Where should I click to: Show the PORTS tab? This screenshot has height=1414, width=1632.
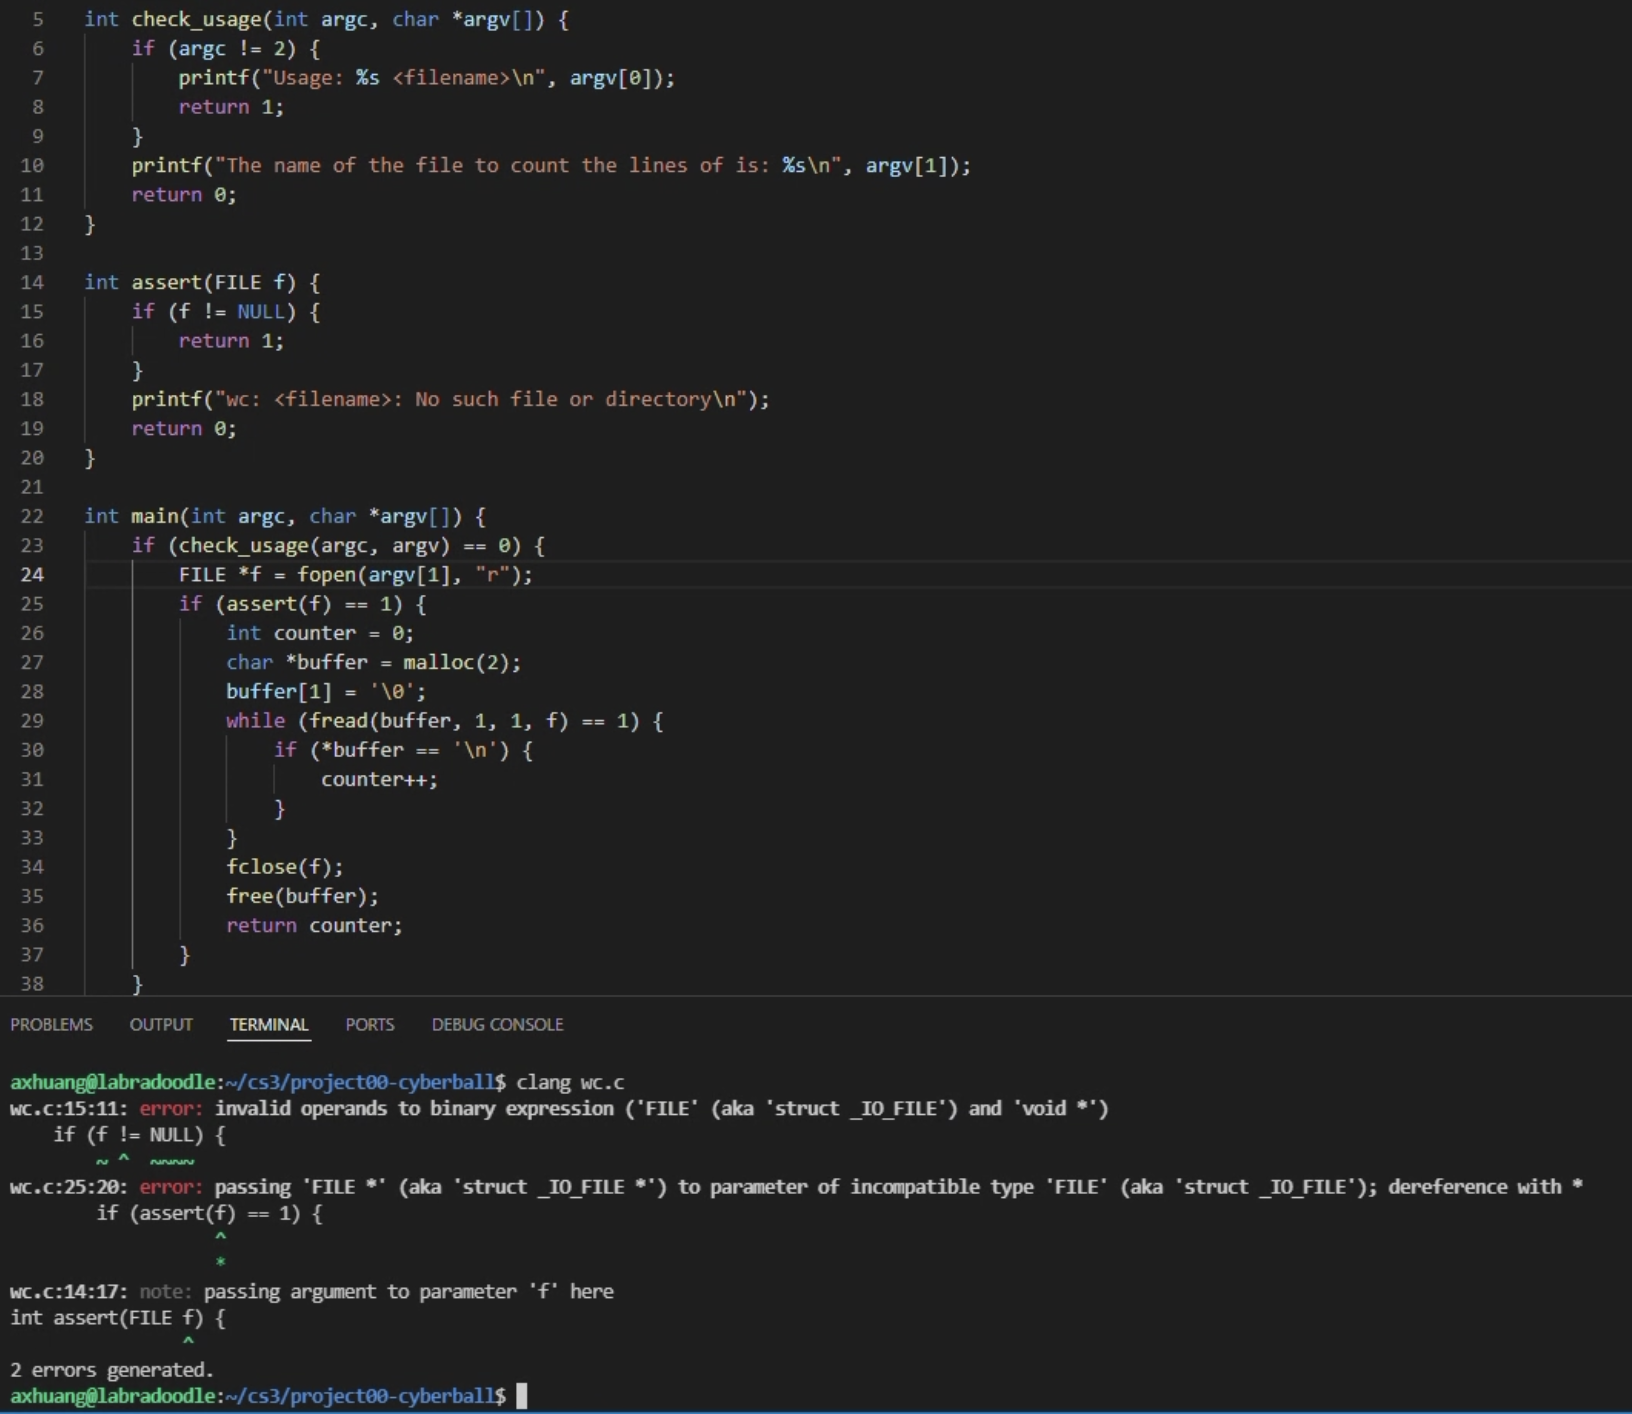click(370, 1024)
